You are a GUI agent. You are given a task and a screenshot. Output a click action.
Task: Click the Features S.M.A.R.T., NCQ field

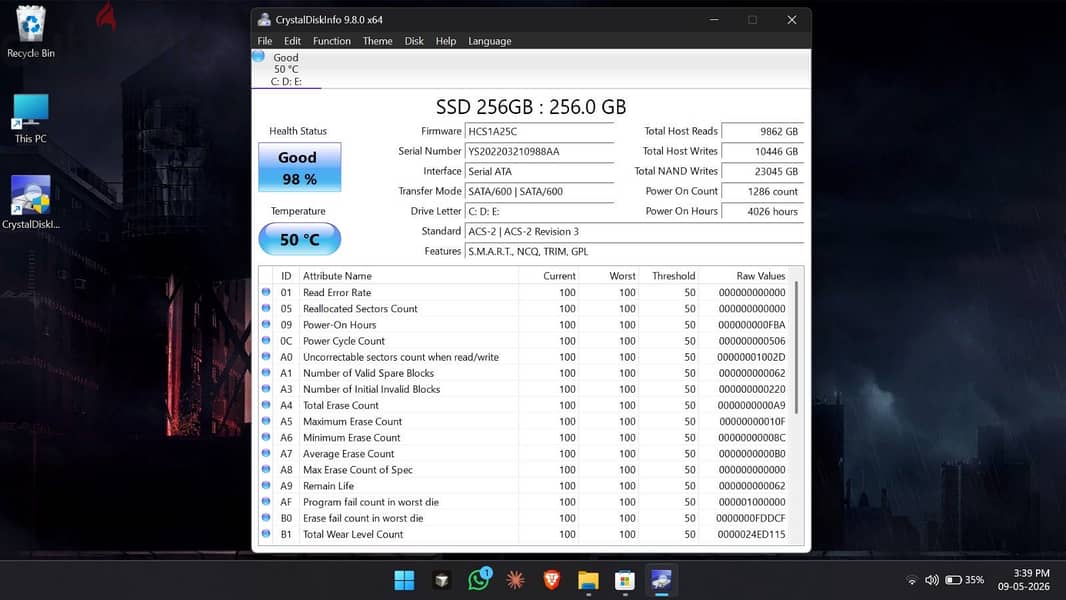click(x=634, y=251)
